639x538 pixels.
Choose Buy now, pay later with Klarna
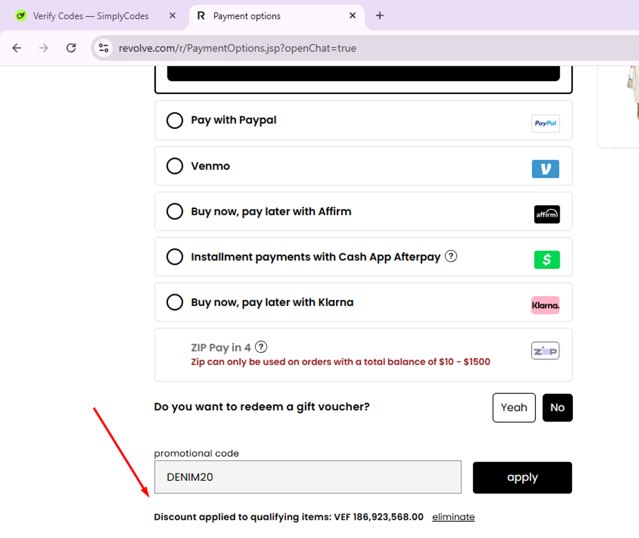(x=174, y=302)
